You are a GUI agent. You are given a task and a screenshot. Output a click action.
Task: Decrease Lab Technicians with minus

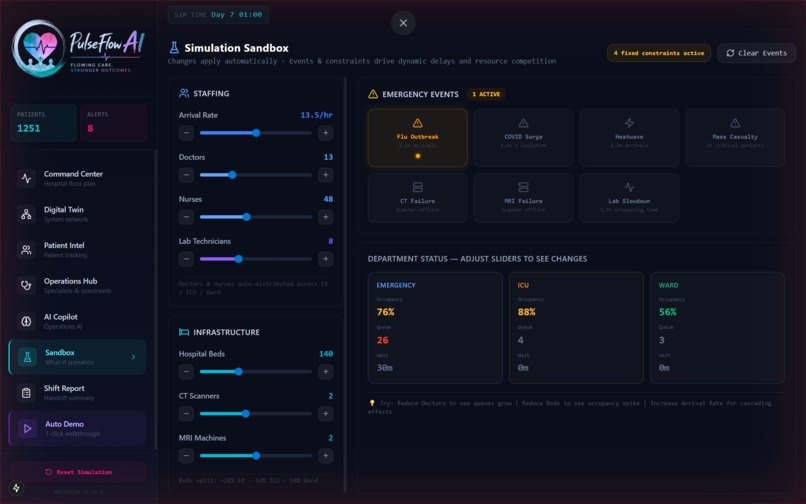point(186,259)
